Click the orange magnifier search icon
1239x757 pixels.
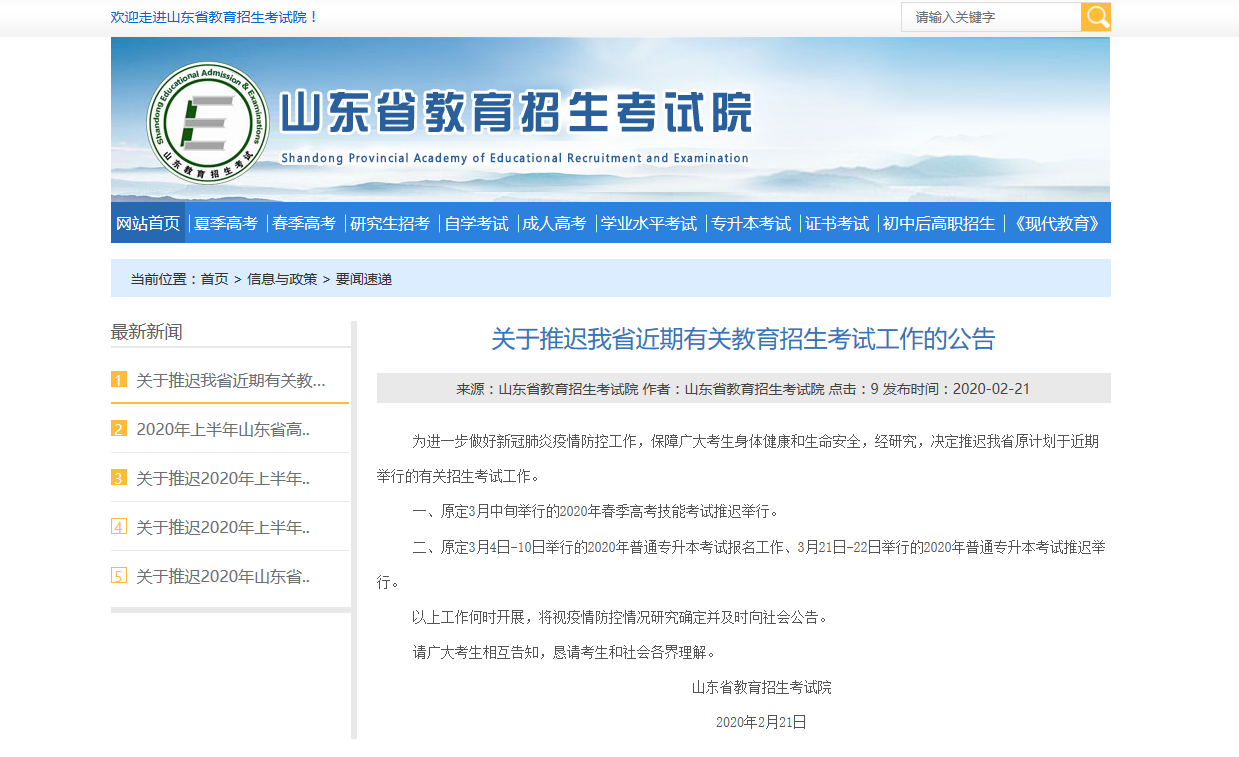[x=1096, y=17]
